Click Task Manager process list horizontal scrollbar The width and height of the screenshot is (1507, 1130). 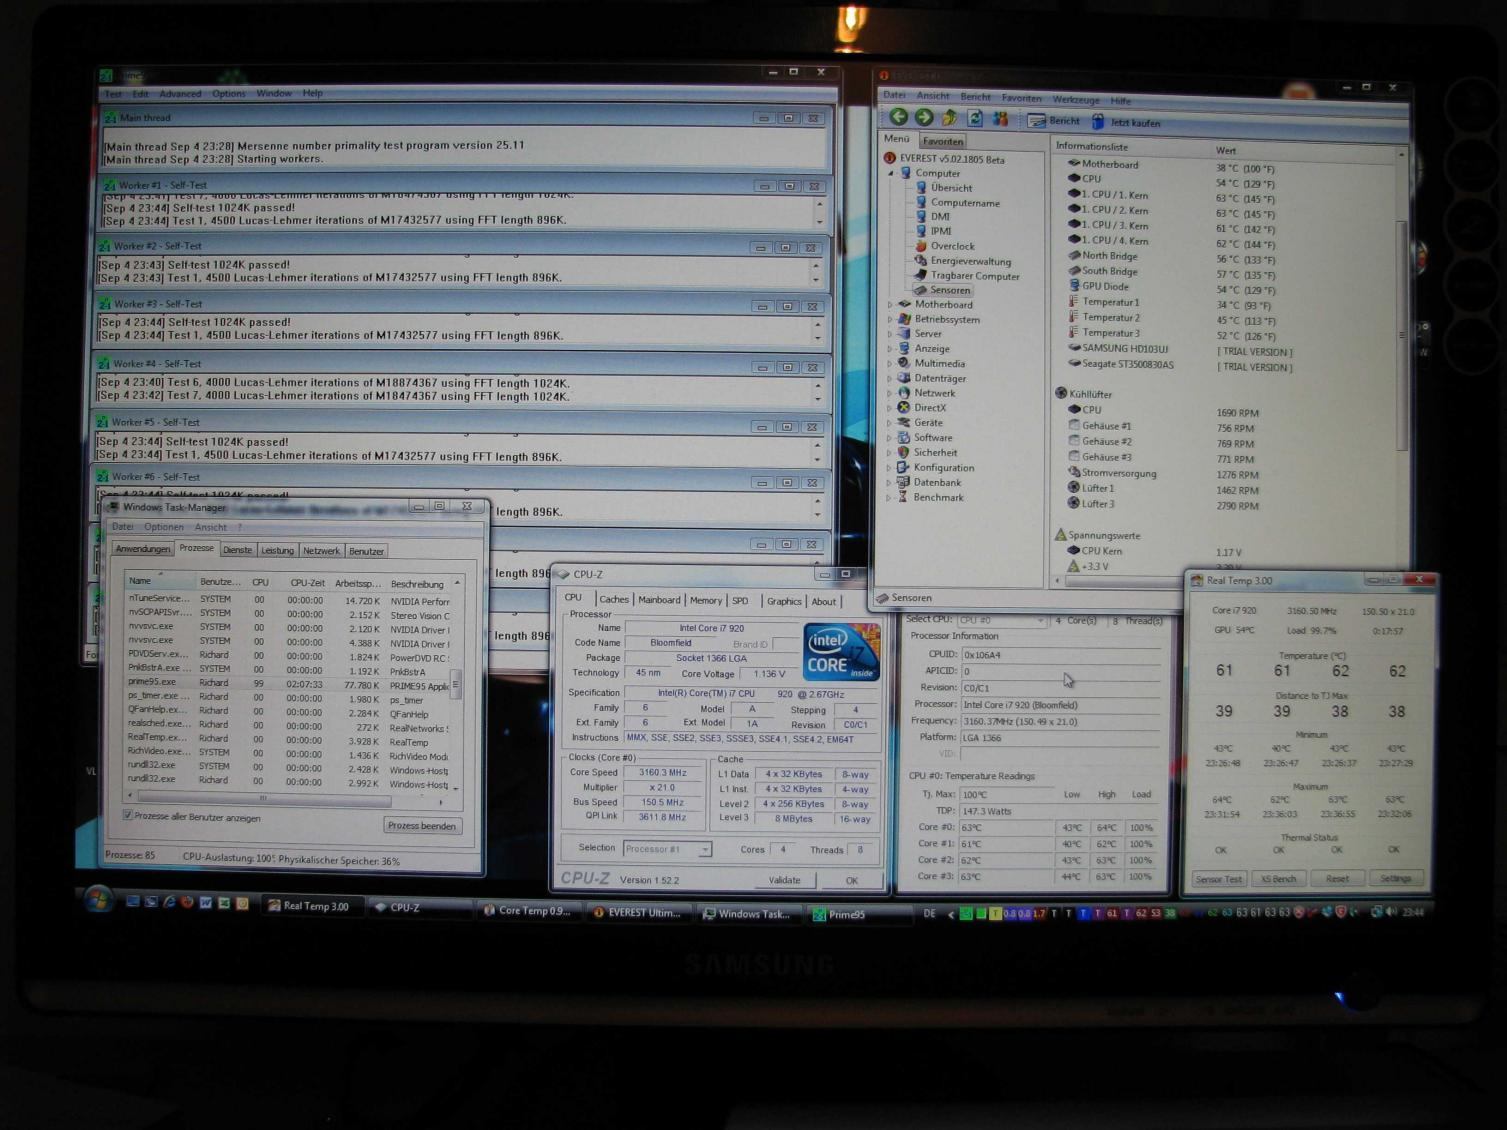point(285,798)
